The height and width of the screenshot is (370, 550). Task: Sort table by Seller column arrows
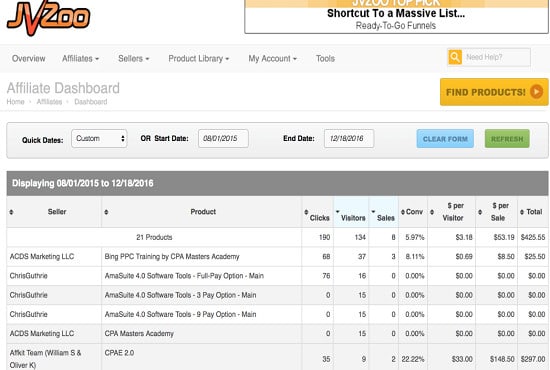11,212
